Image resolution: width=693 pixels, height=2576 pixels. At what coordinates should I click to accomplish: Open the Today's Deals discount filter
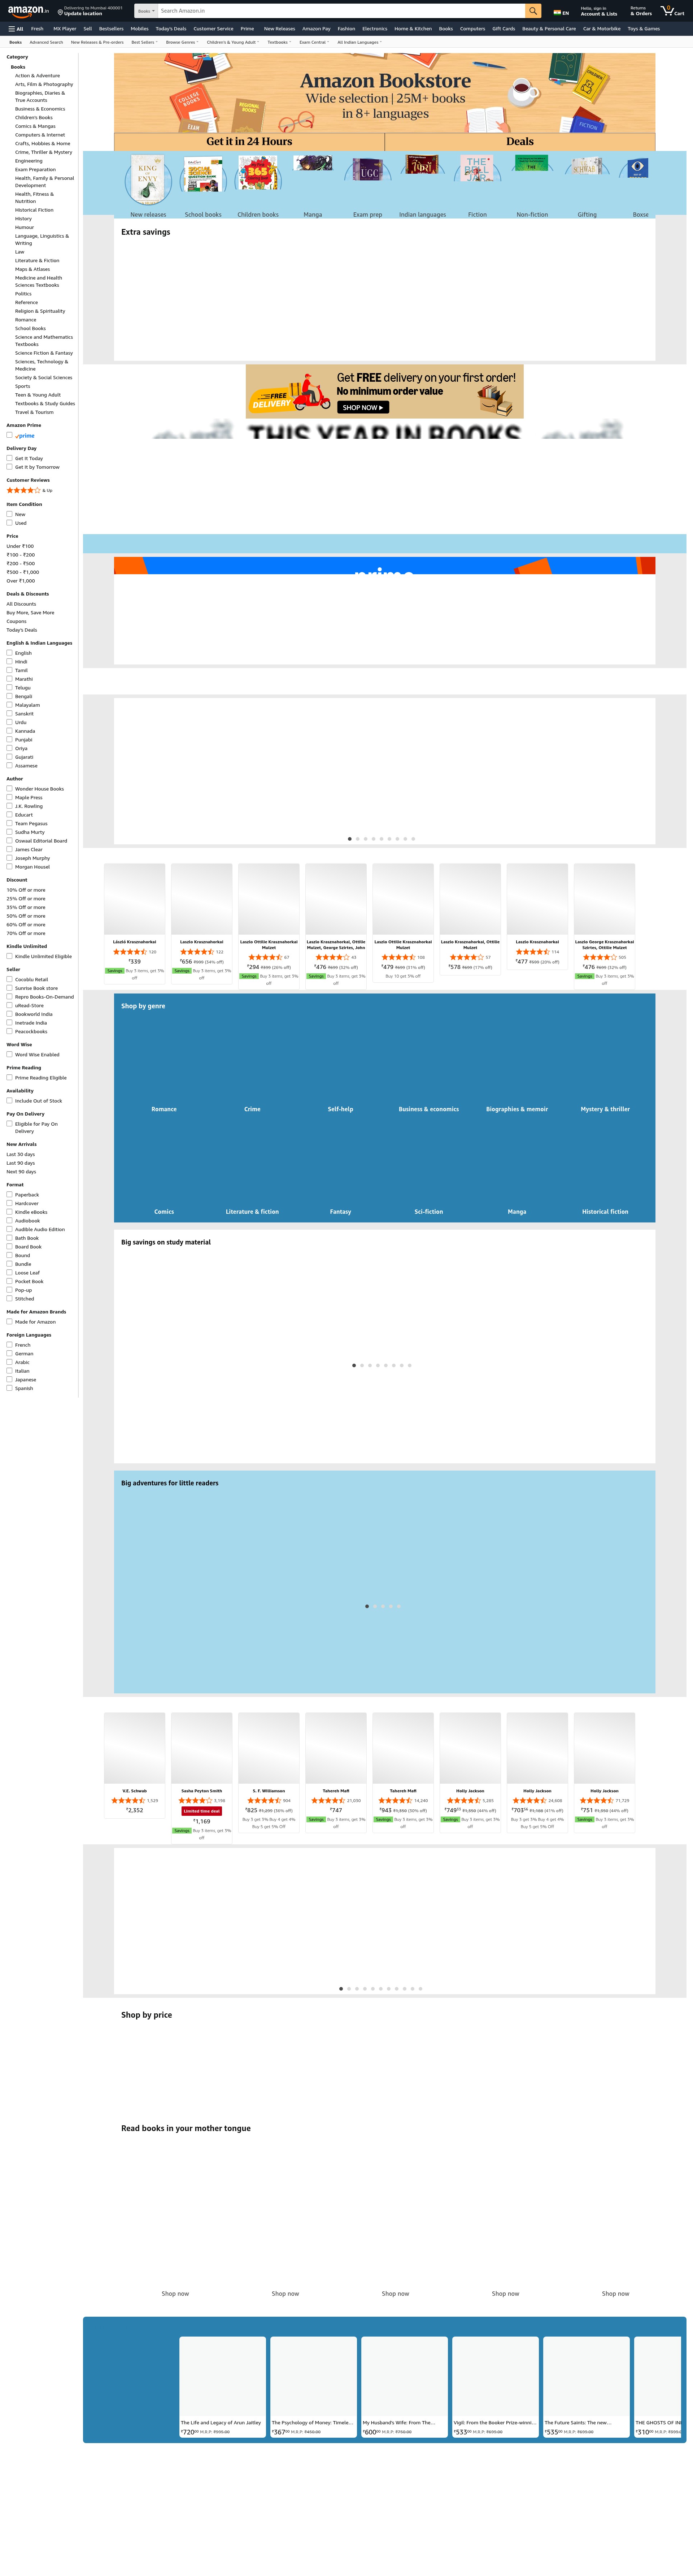tap(22, 630)
